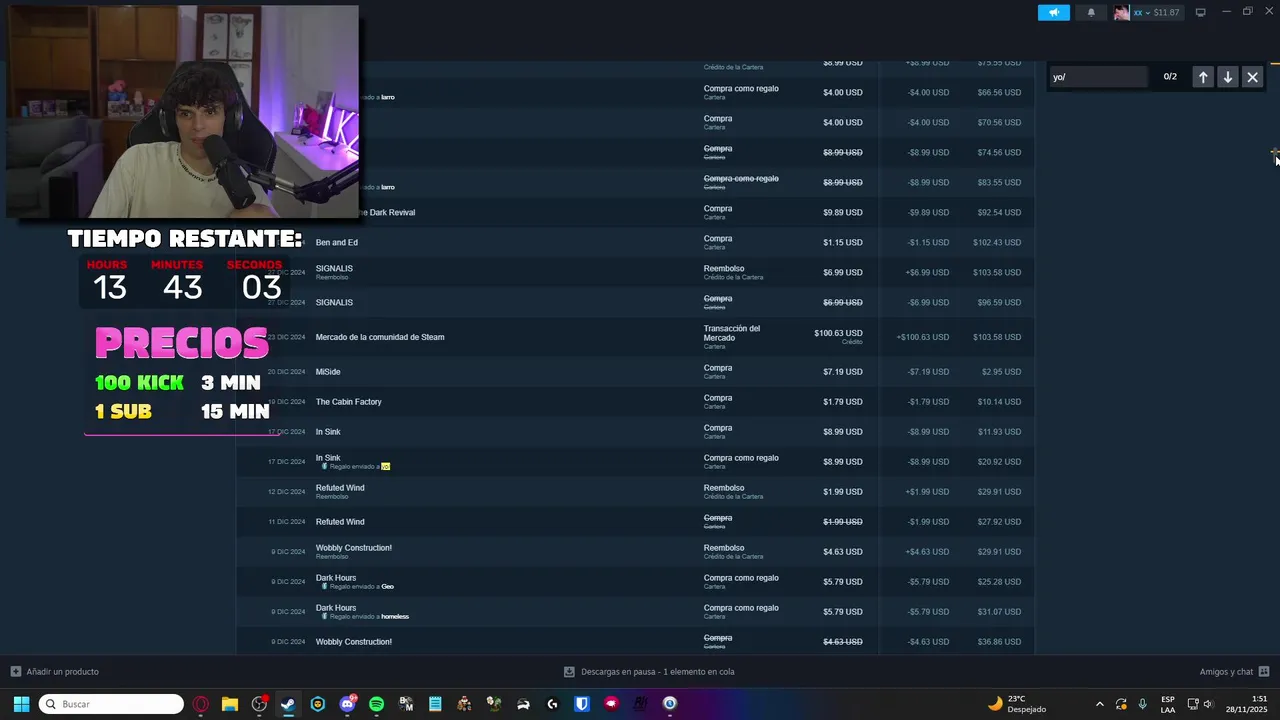The image size is (1280, 720).
Task: Click the '0/2' search match counter
Action: pos(1170,77)
